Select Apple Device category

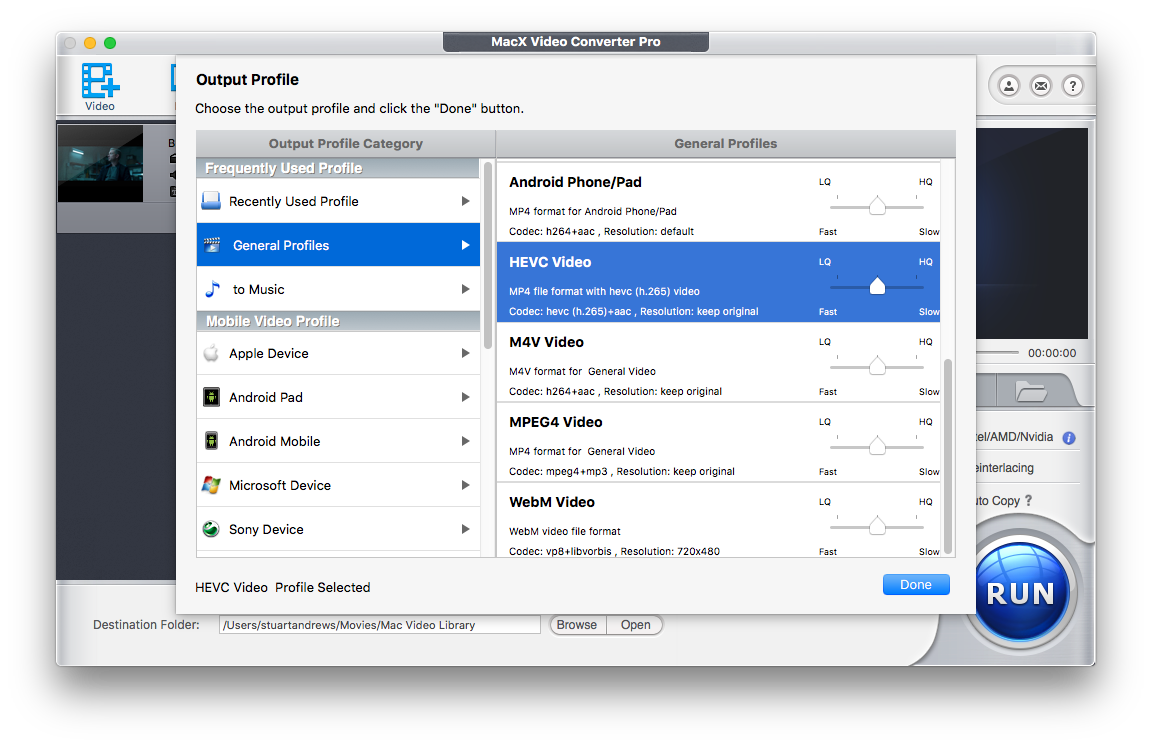coord(338,353)
